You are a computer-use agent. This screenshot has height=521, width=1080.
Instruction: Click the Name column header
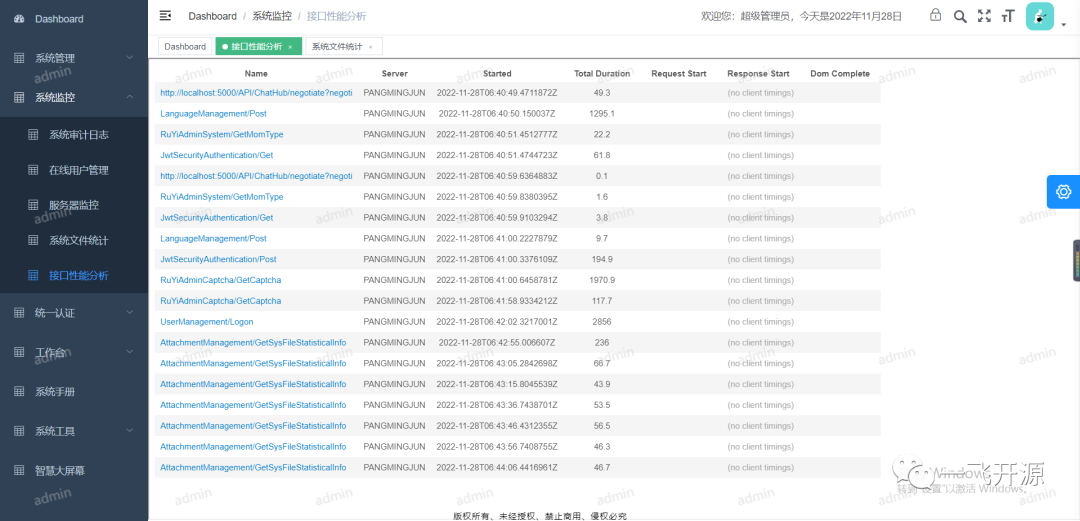[256, 74]
